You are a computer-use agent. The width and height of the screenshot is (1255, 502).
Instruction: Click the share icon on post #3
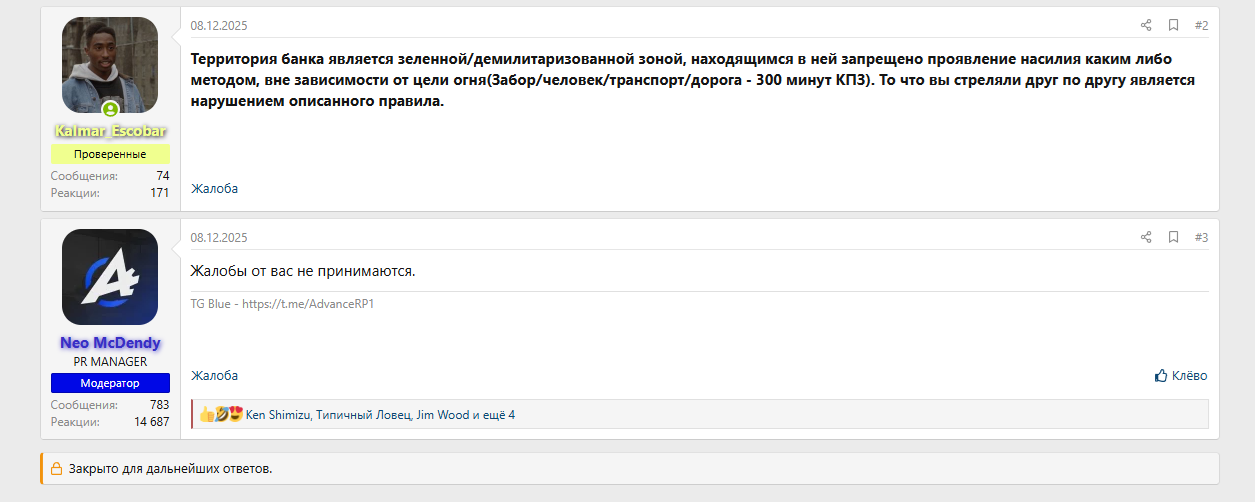point(1146,237)
